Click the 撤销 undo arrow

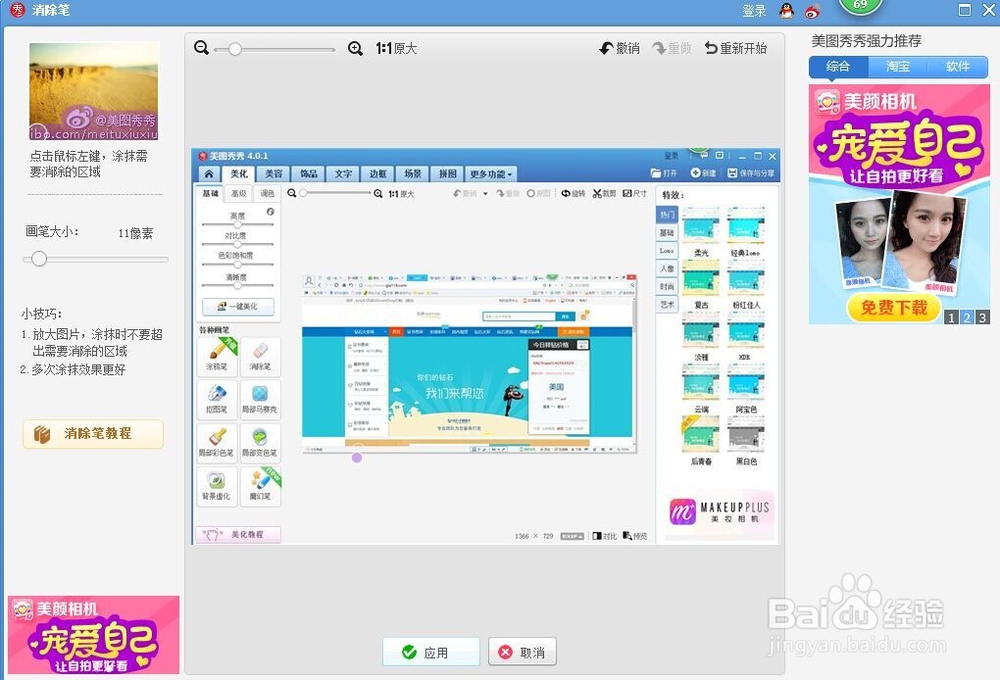tap(619, 48)
